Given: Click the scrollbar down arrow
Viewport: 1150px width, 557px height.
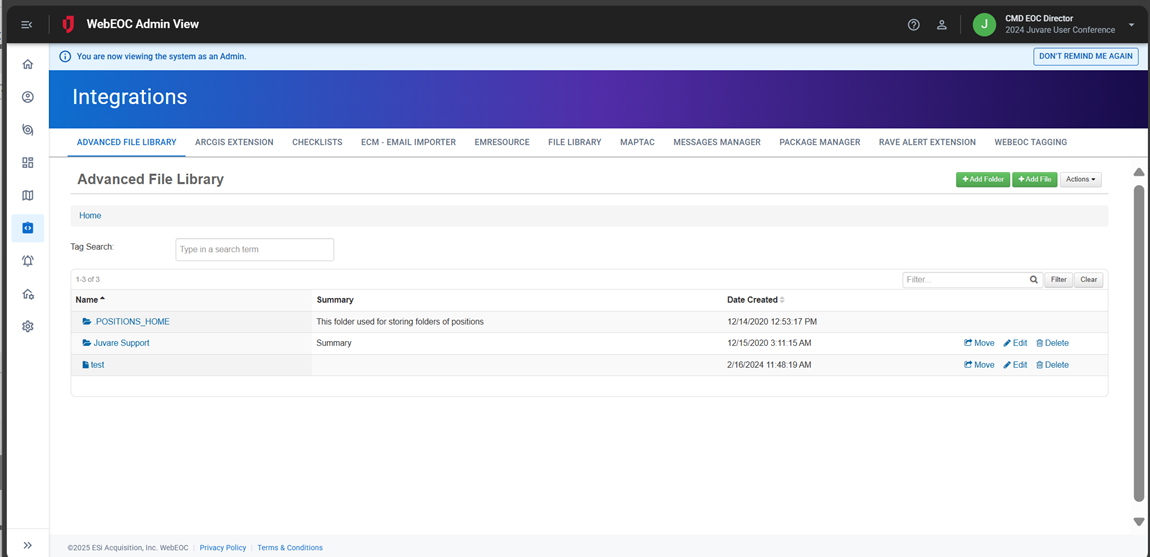Looking at the screenshot, I should [1138, 522].
